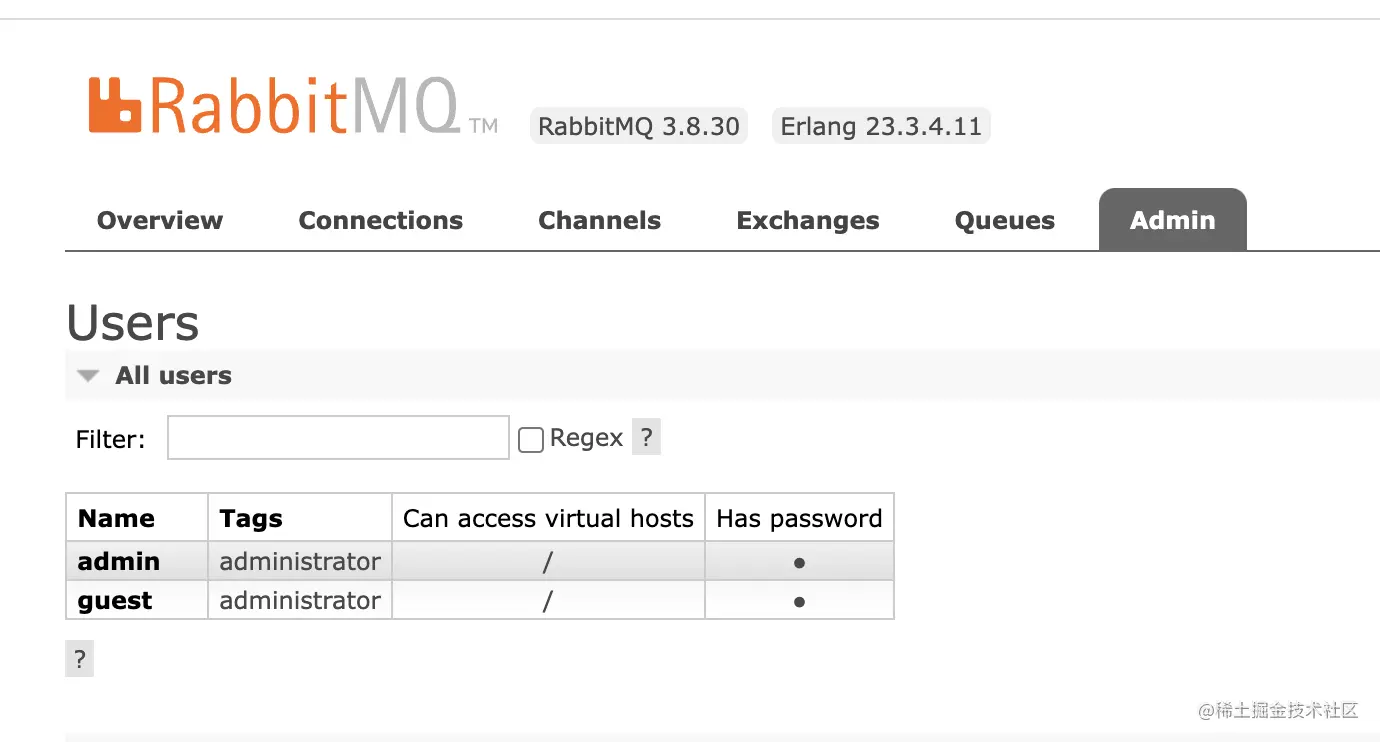Open the admin user details
1380x742 pixels.
click(119, 561)
